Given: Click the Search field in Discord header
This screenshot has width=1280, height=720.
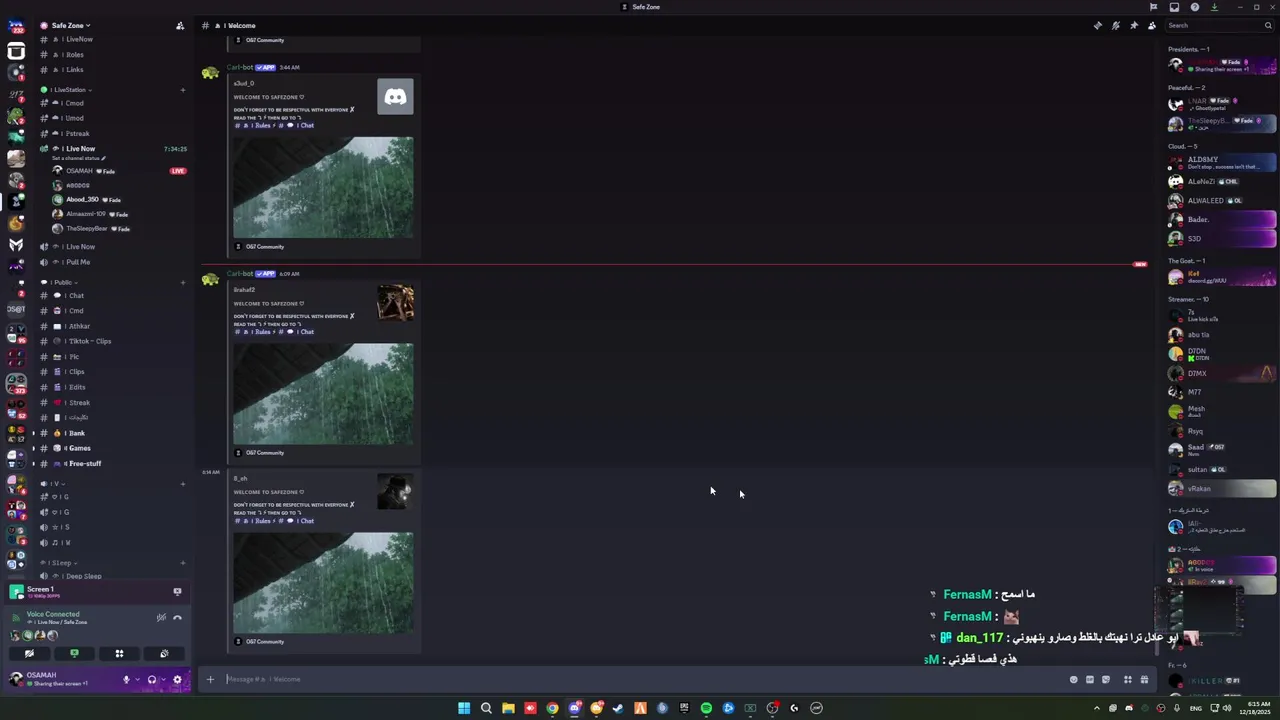Looking at the screenshot, I should pos(1220,26).
